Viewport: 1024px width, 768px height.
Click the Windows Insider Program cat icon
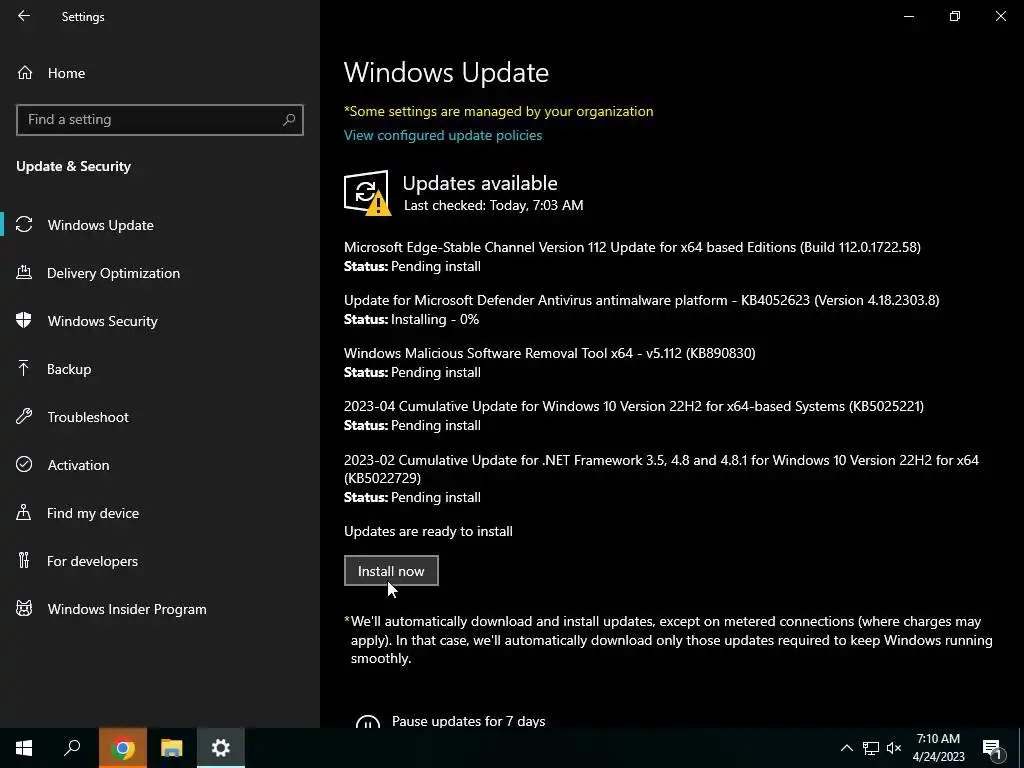[x=24, y=609]
